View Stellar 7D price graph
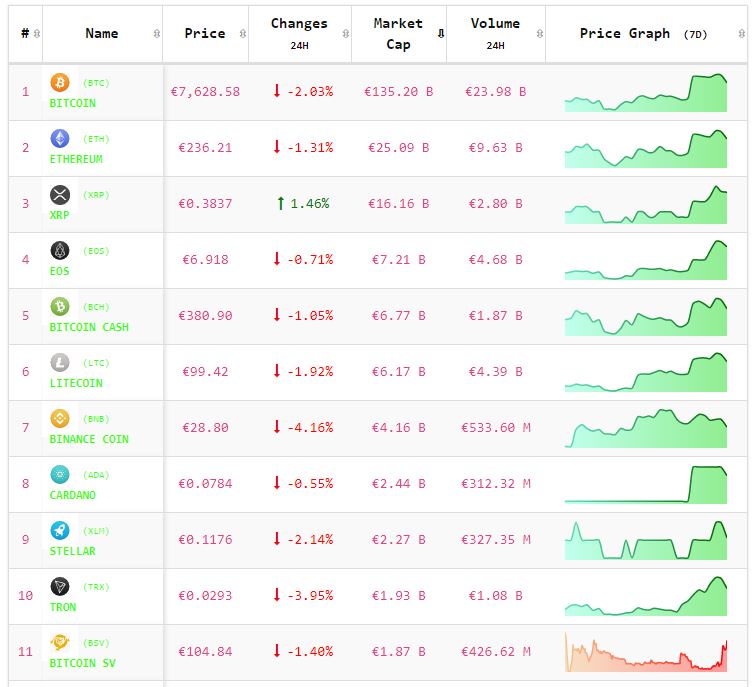 [646, 540]
